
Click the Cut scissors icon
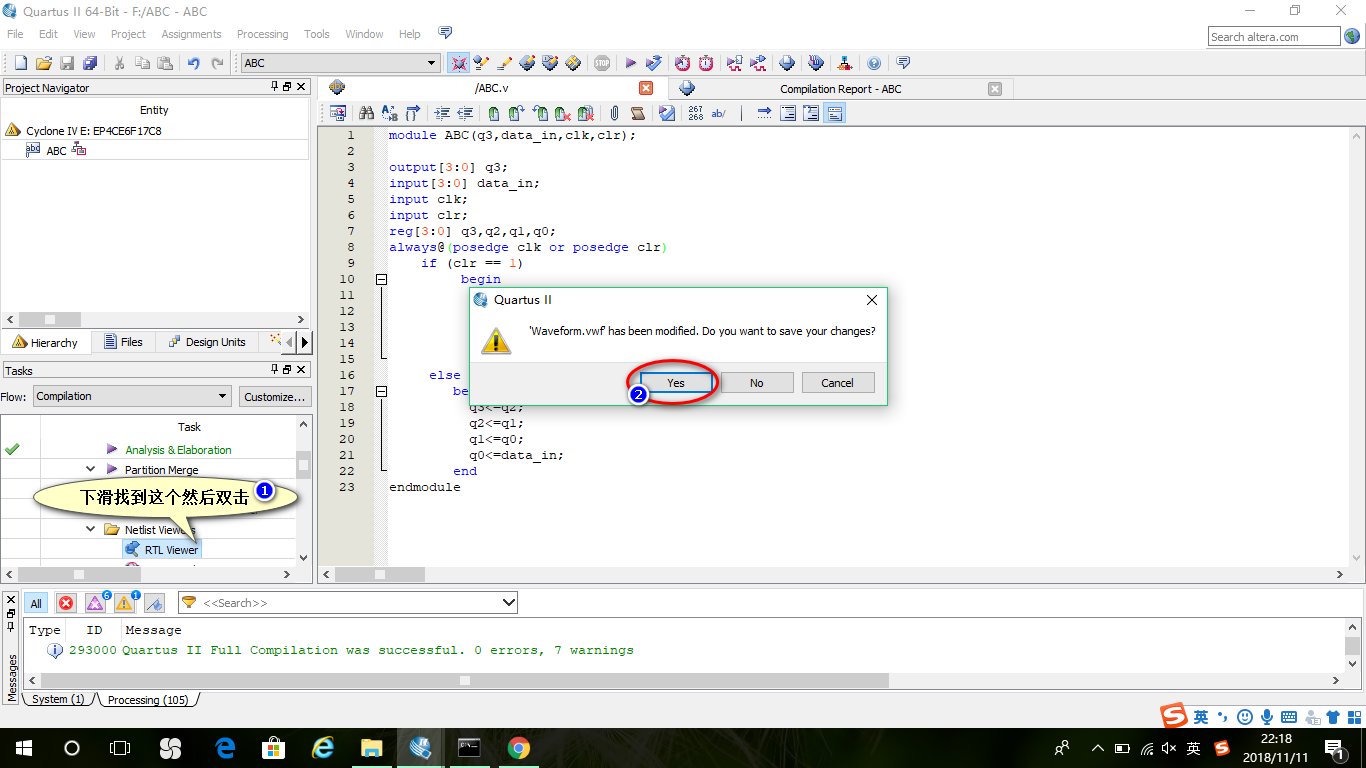(119, 63)
